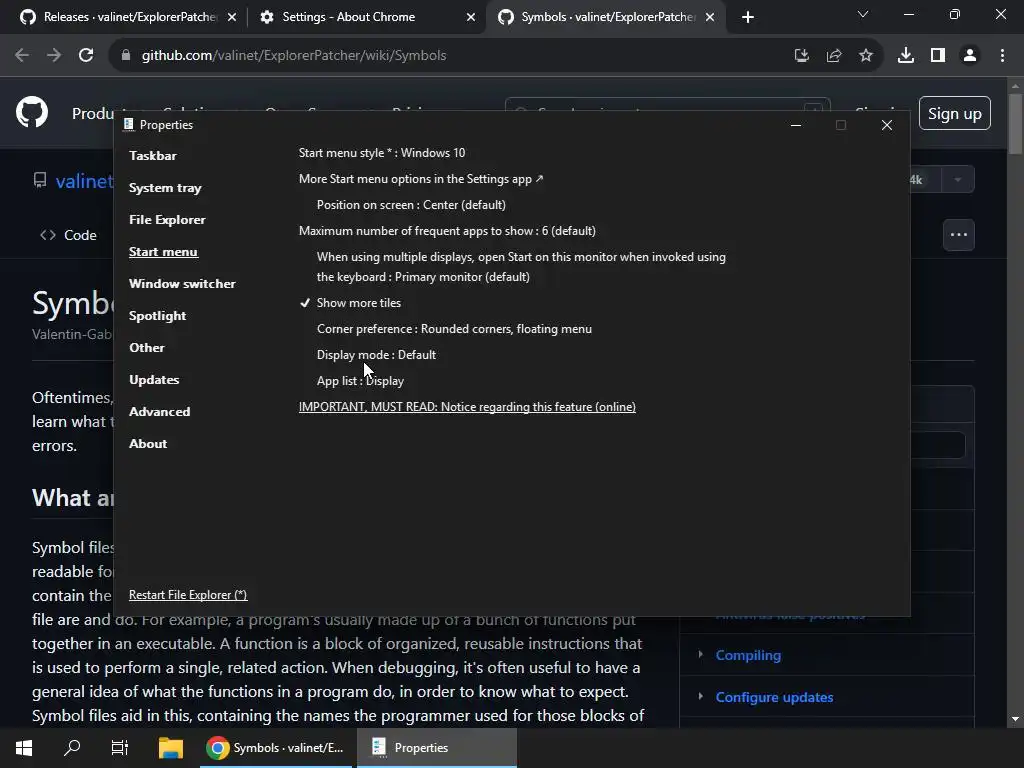Click the GitHub Octocat logo on the page
This screenshot has height=768, width=1024.
coord(31,112)
